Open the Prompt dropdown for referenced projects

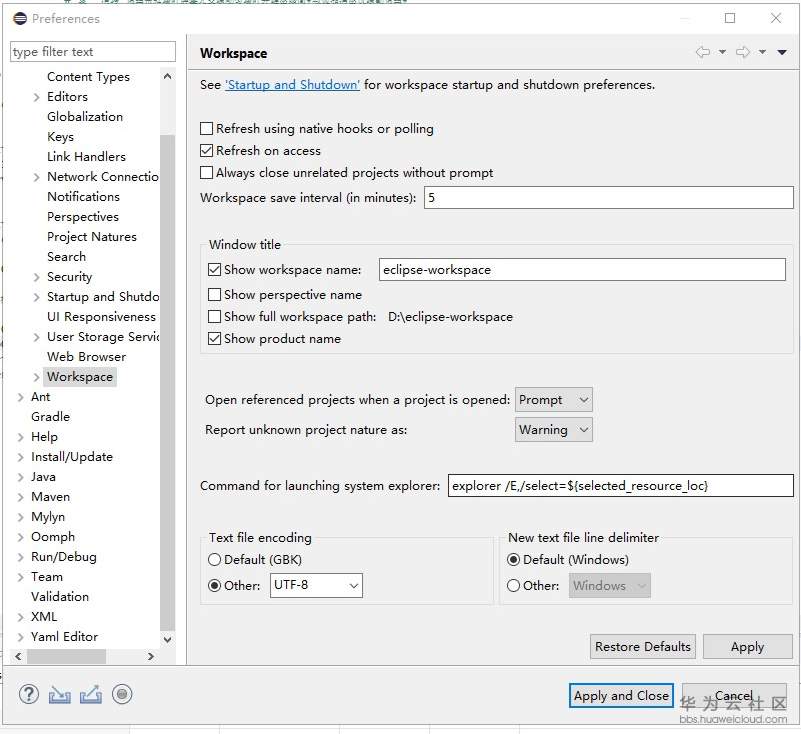pos(554,399)
